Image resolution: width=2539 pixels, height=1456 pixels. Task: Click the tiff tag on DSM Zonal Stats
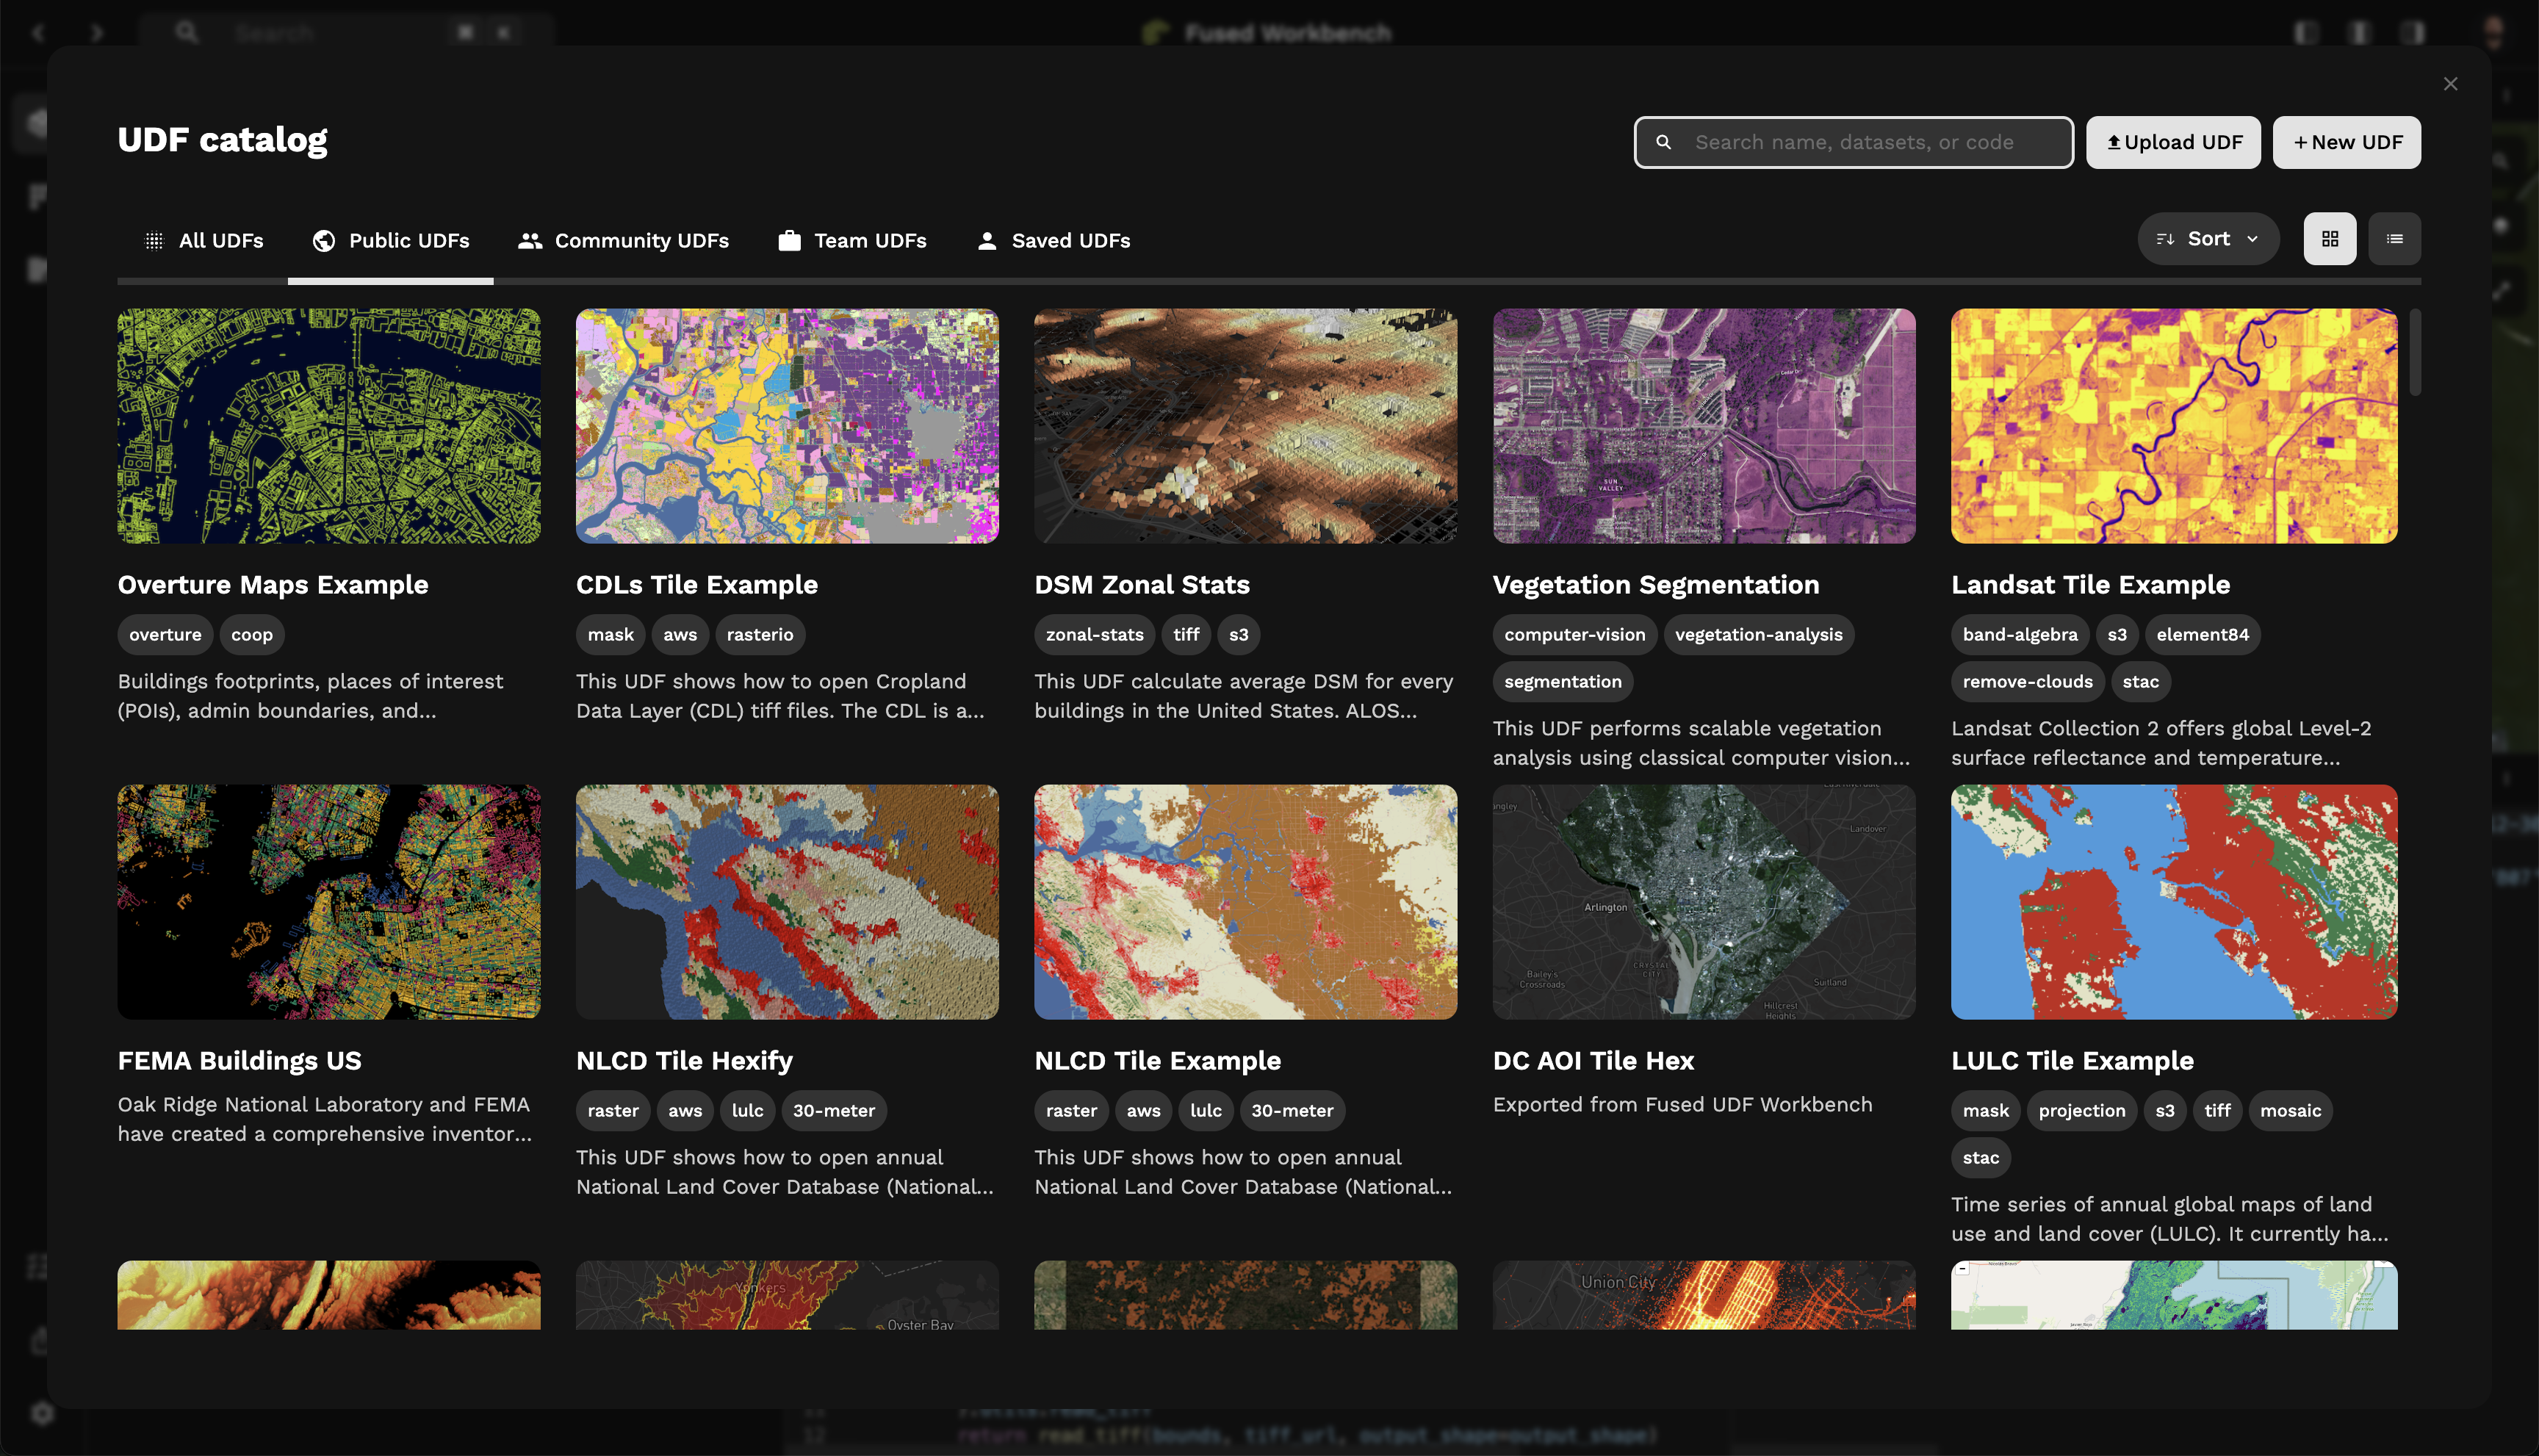[x=1186, y=634]
